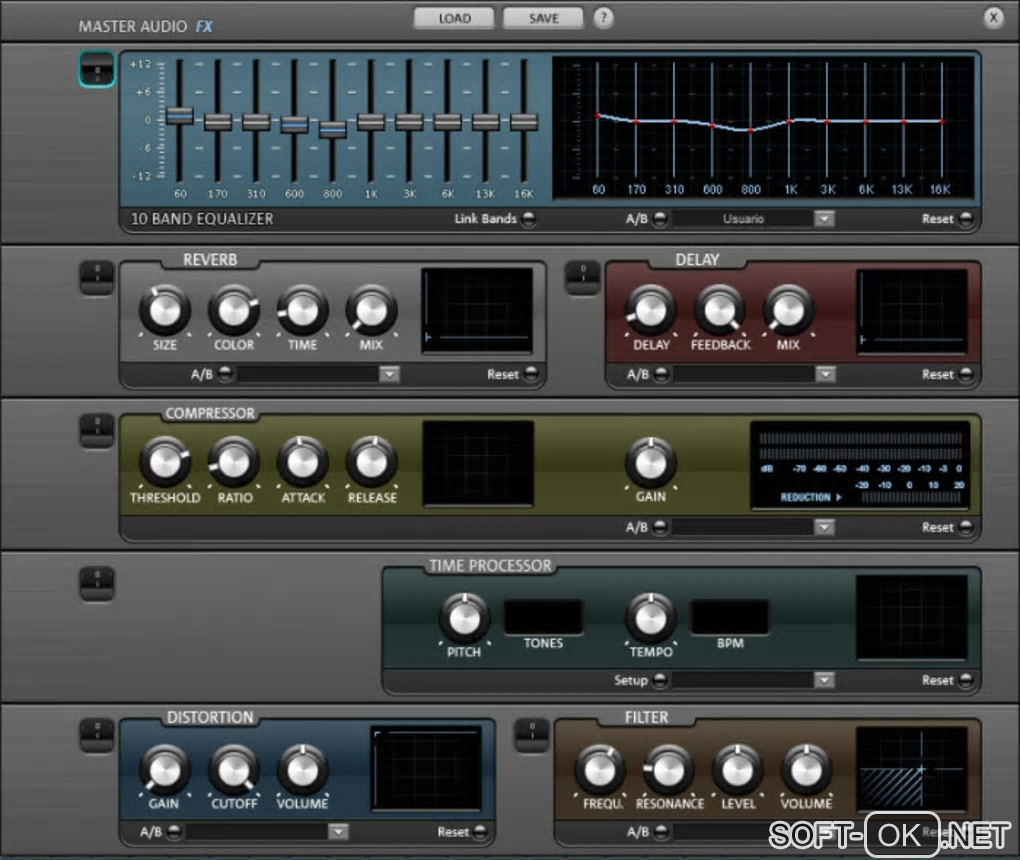Toggle the Distortion A/B button

174,832
